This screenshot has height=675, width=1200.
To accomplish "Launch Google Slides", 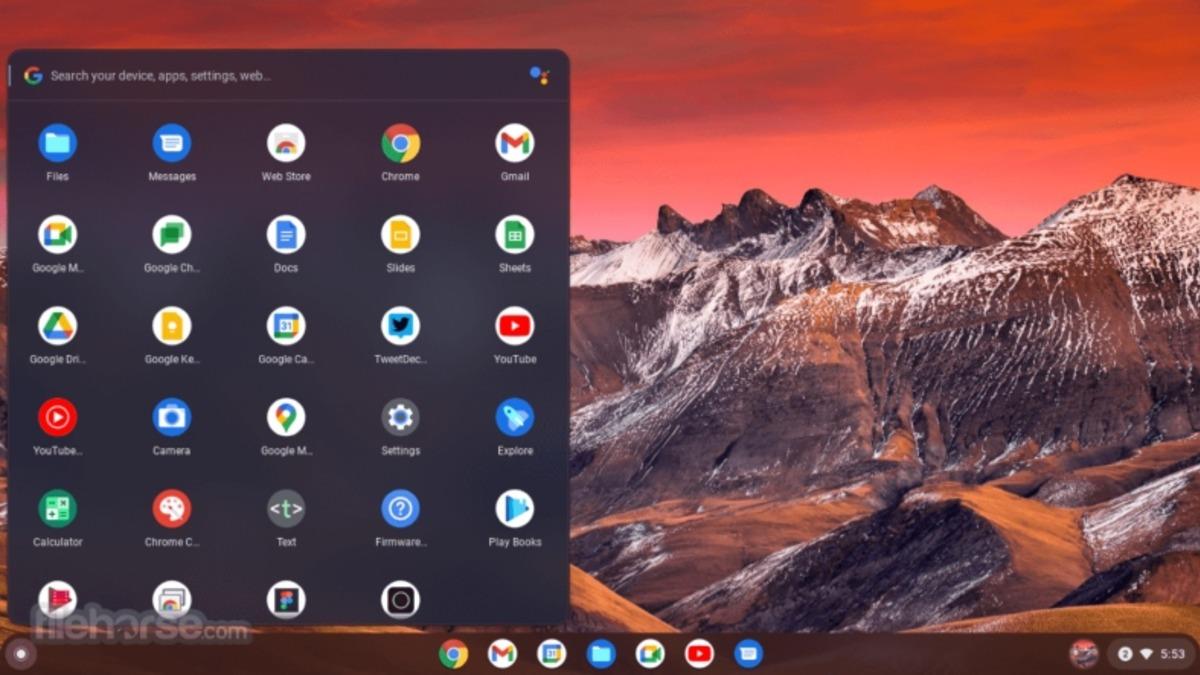I will [x=400, y=234].
